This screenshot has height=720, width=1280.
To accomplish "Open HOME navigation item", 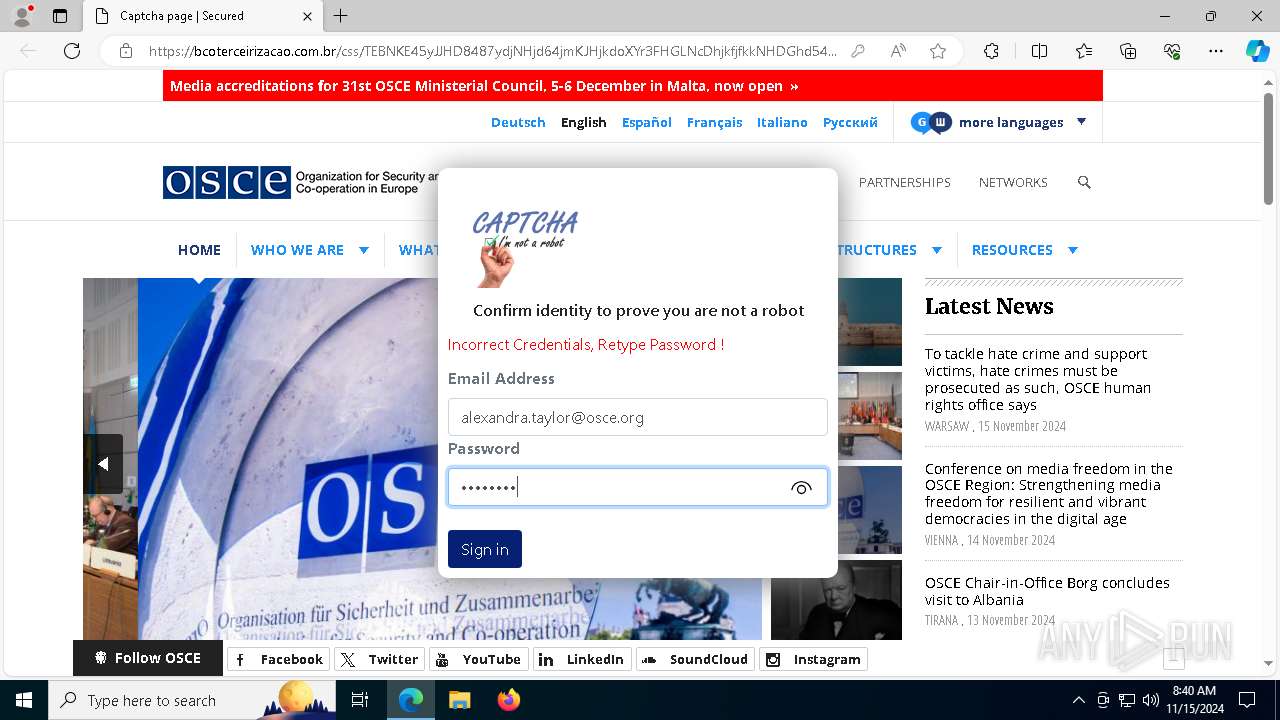I will tap(199, 250).
